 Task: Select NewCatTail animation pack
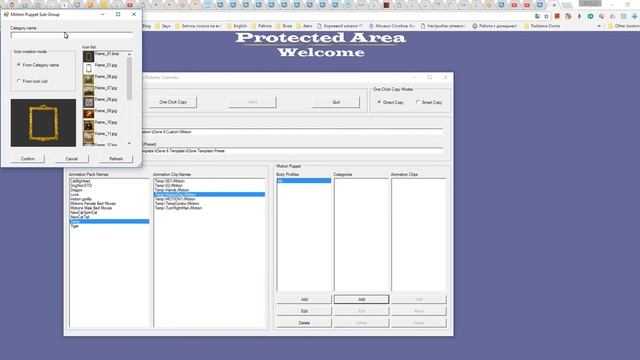(80, 217)
